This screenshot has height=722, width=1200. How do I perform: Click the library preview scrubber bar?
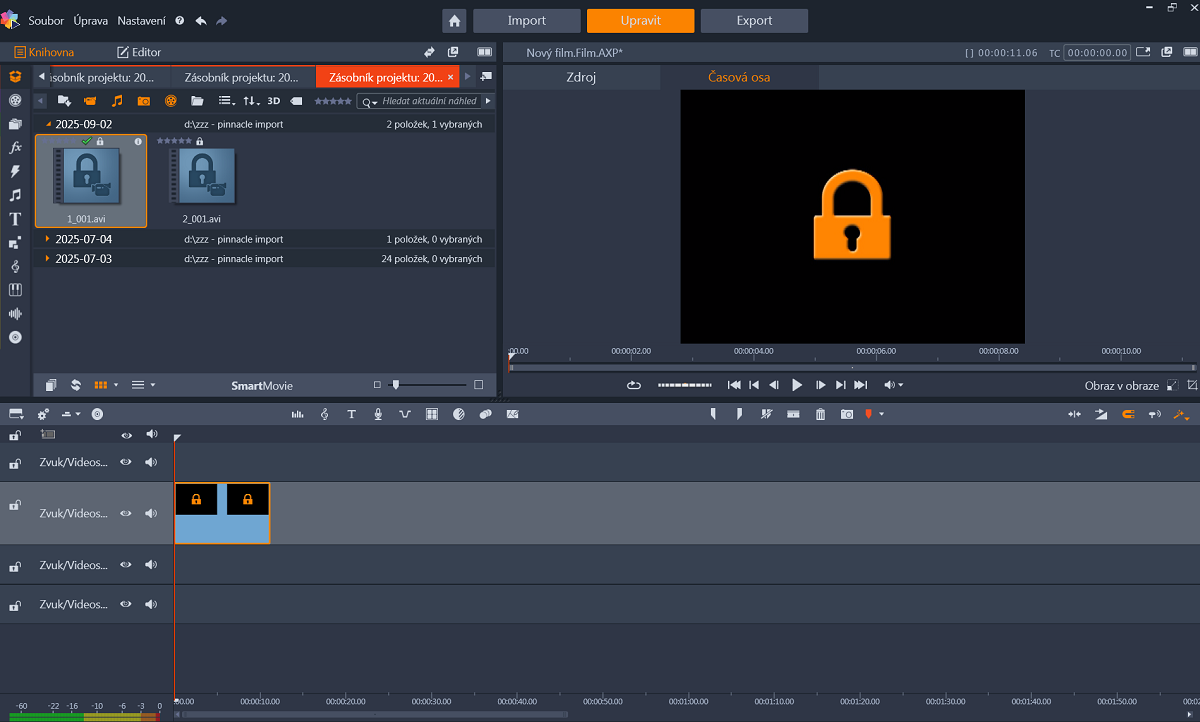tap(852, 368)
